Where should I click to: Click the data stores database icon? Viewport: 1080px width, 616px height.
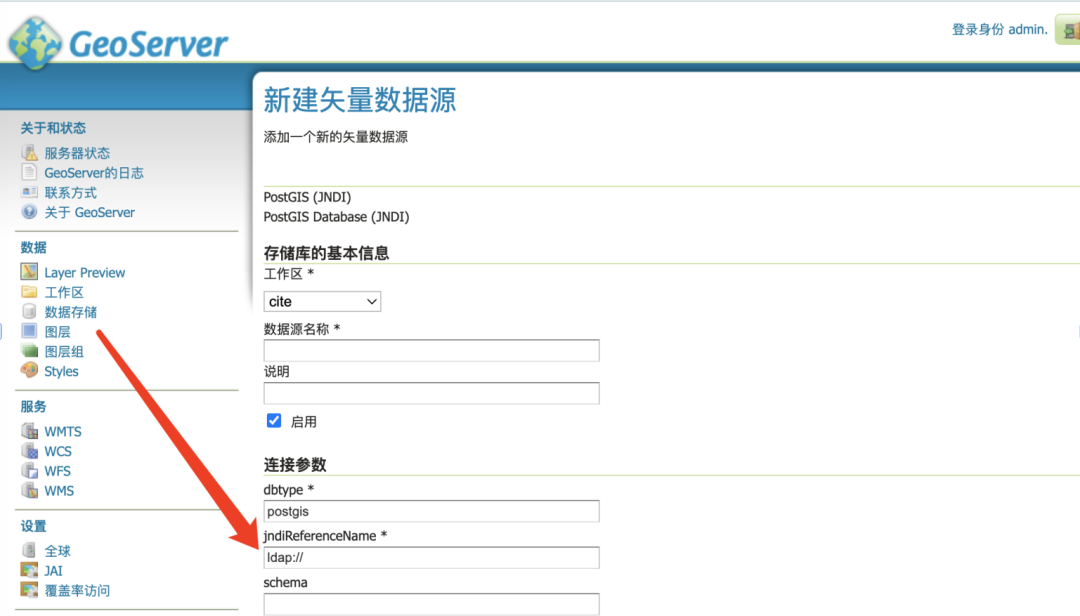[29, 311]
